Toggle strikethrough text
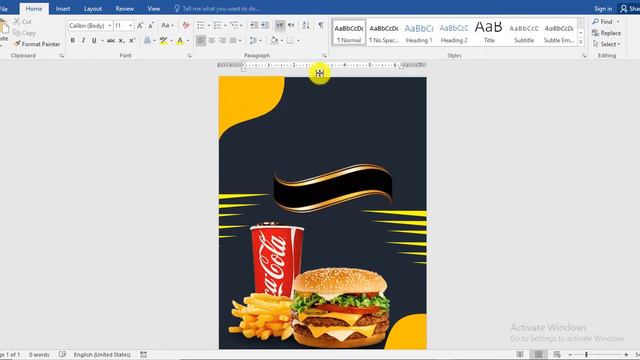Image resolution: width=640 pixels, height=360 pixels. (x=111, y=40)
